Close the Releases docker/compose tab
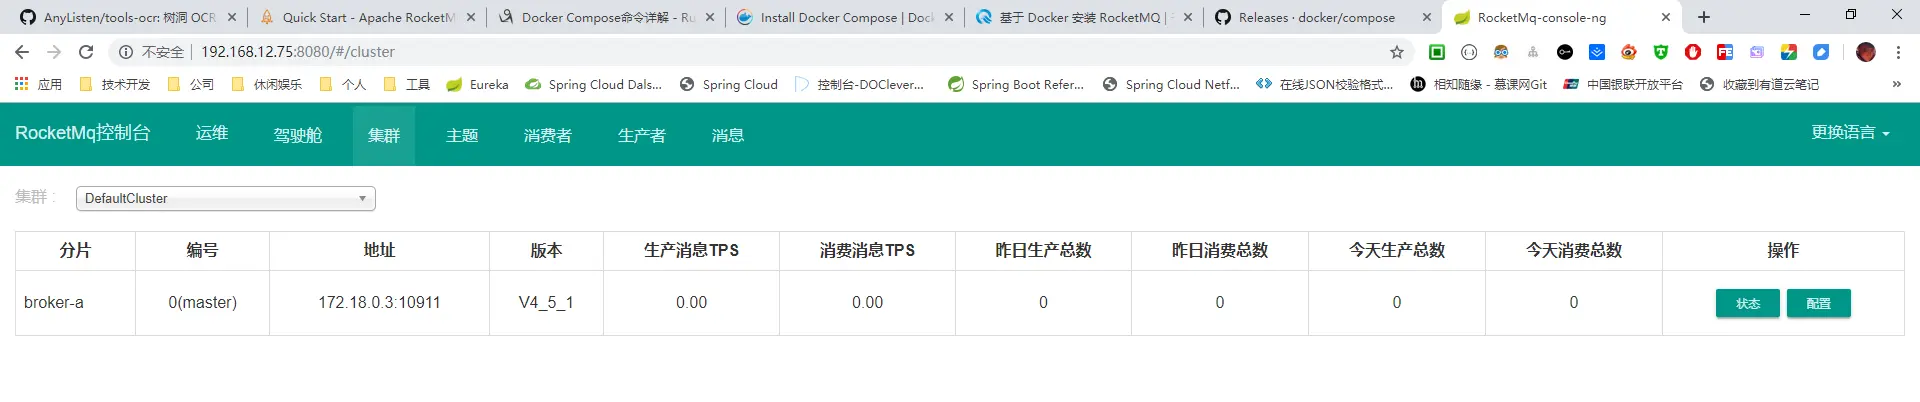This screenshot has width=1920, height=402. [x=1427, y=17]
